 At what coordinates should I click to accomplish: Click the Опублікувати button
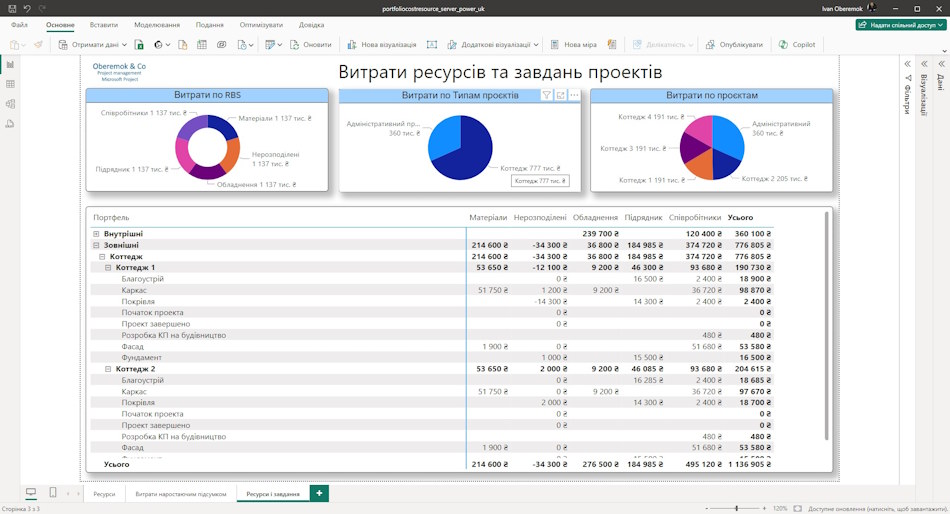[x=734, y=44]
